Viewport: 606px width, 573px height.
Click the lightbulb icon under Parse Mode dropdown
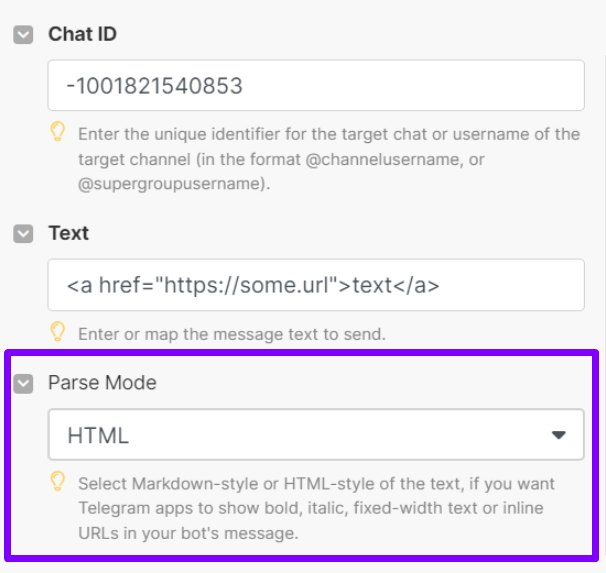click(58, 481)
